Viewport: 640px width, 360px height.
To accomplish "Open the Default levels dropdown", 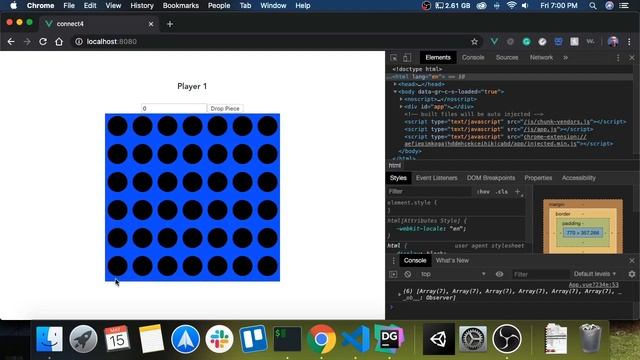I will pyautogui.click(x=595, y=274).
